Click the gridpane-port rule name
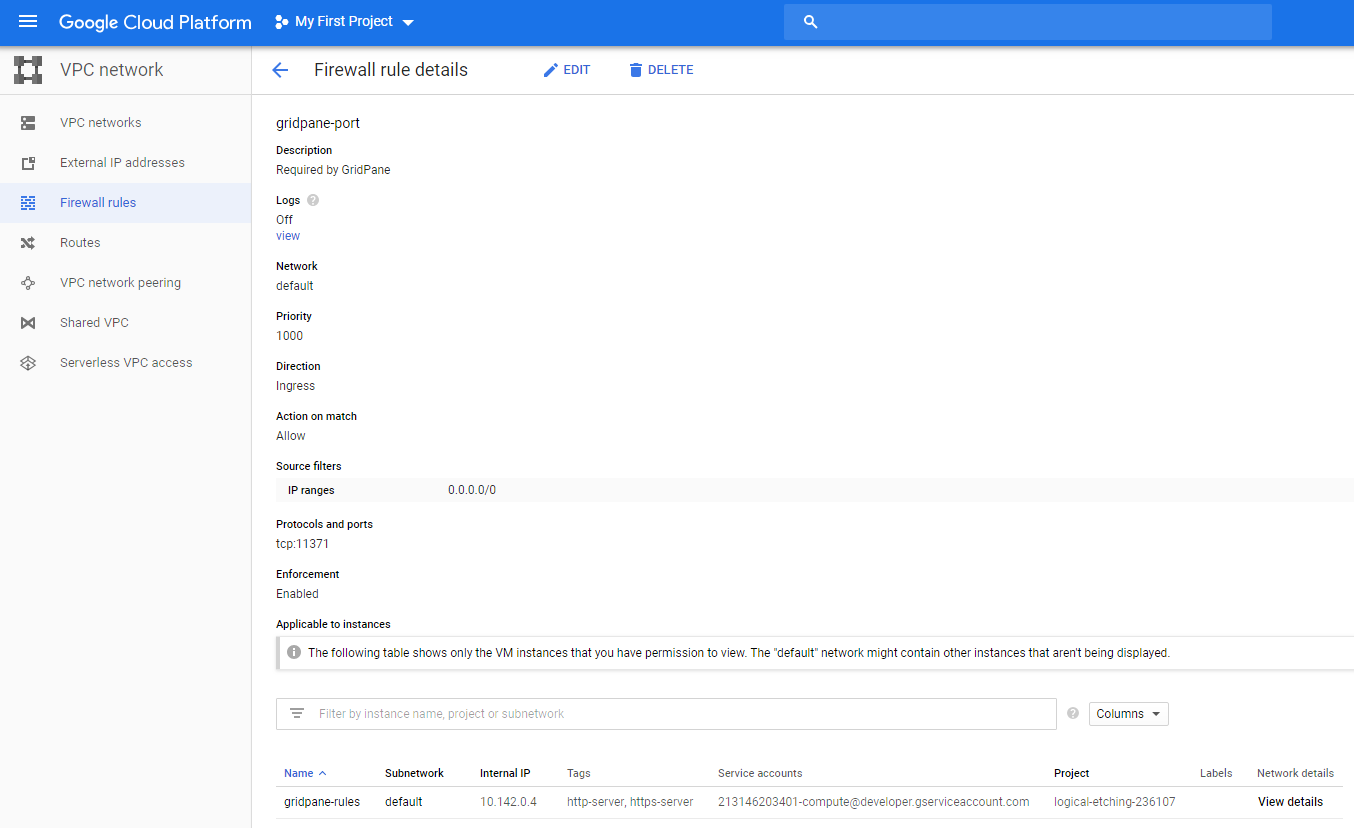Image resolution: width=1354 pixels, height=828 pixels. coord(318,124)
